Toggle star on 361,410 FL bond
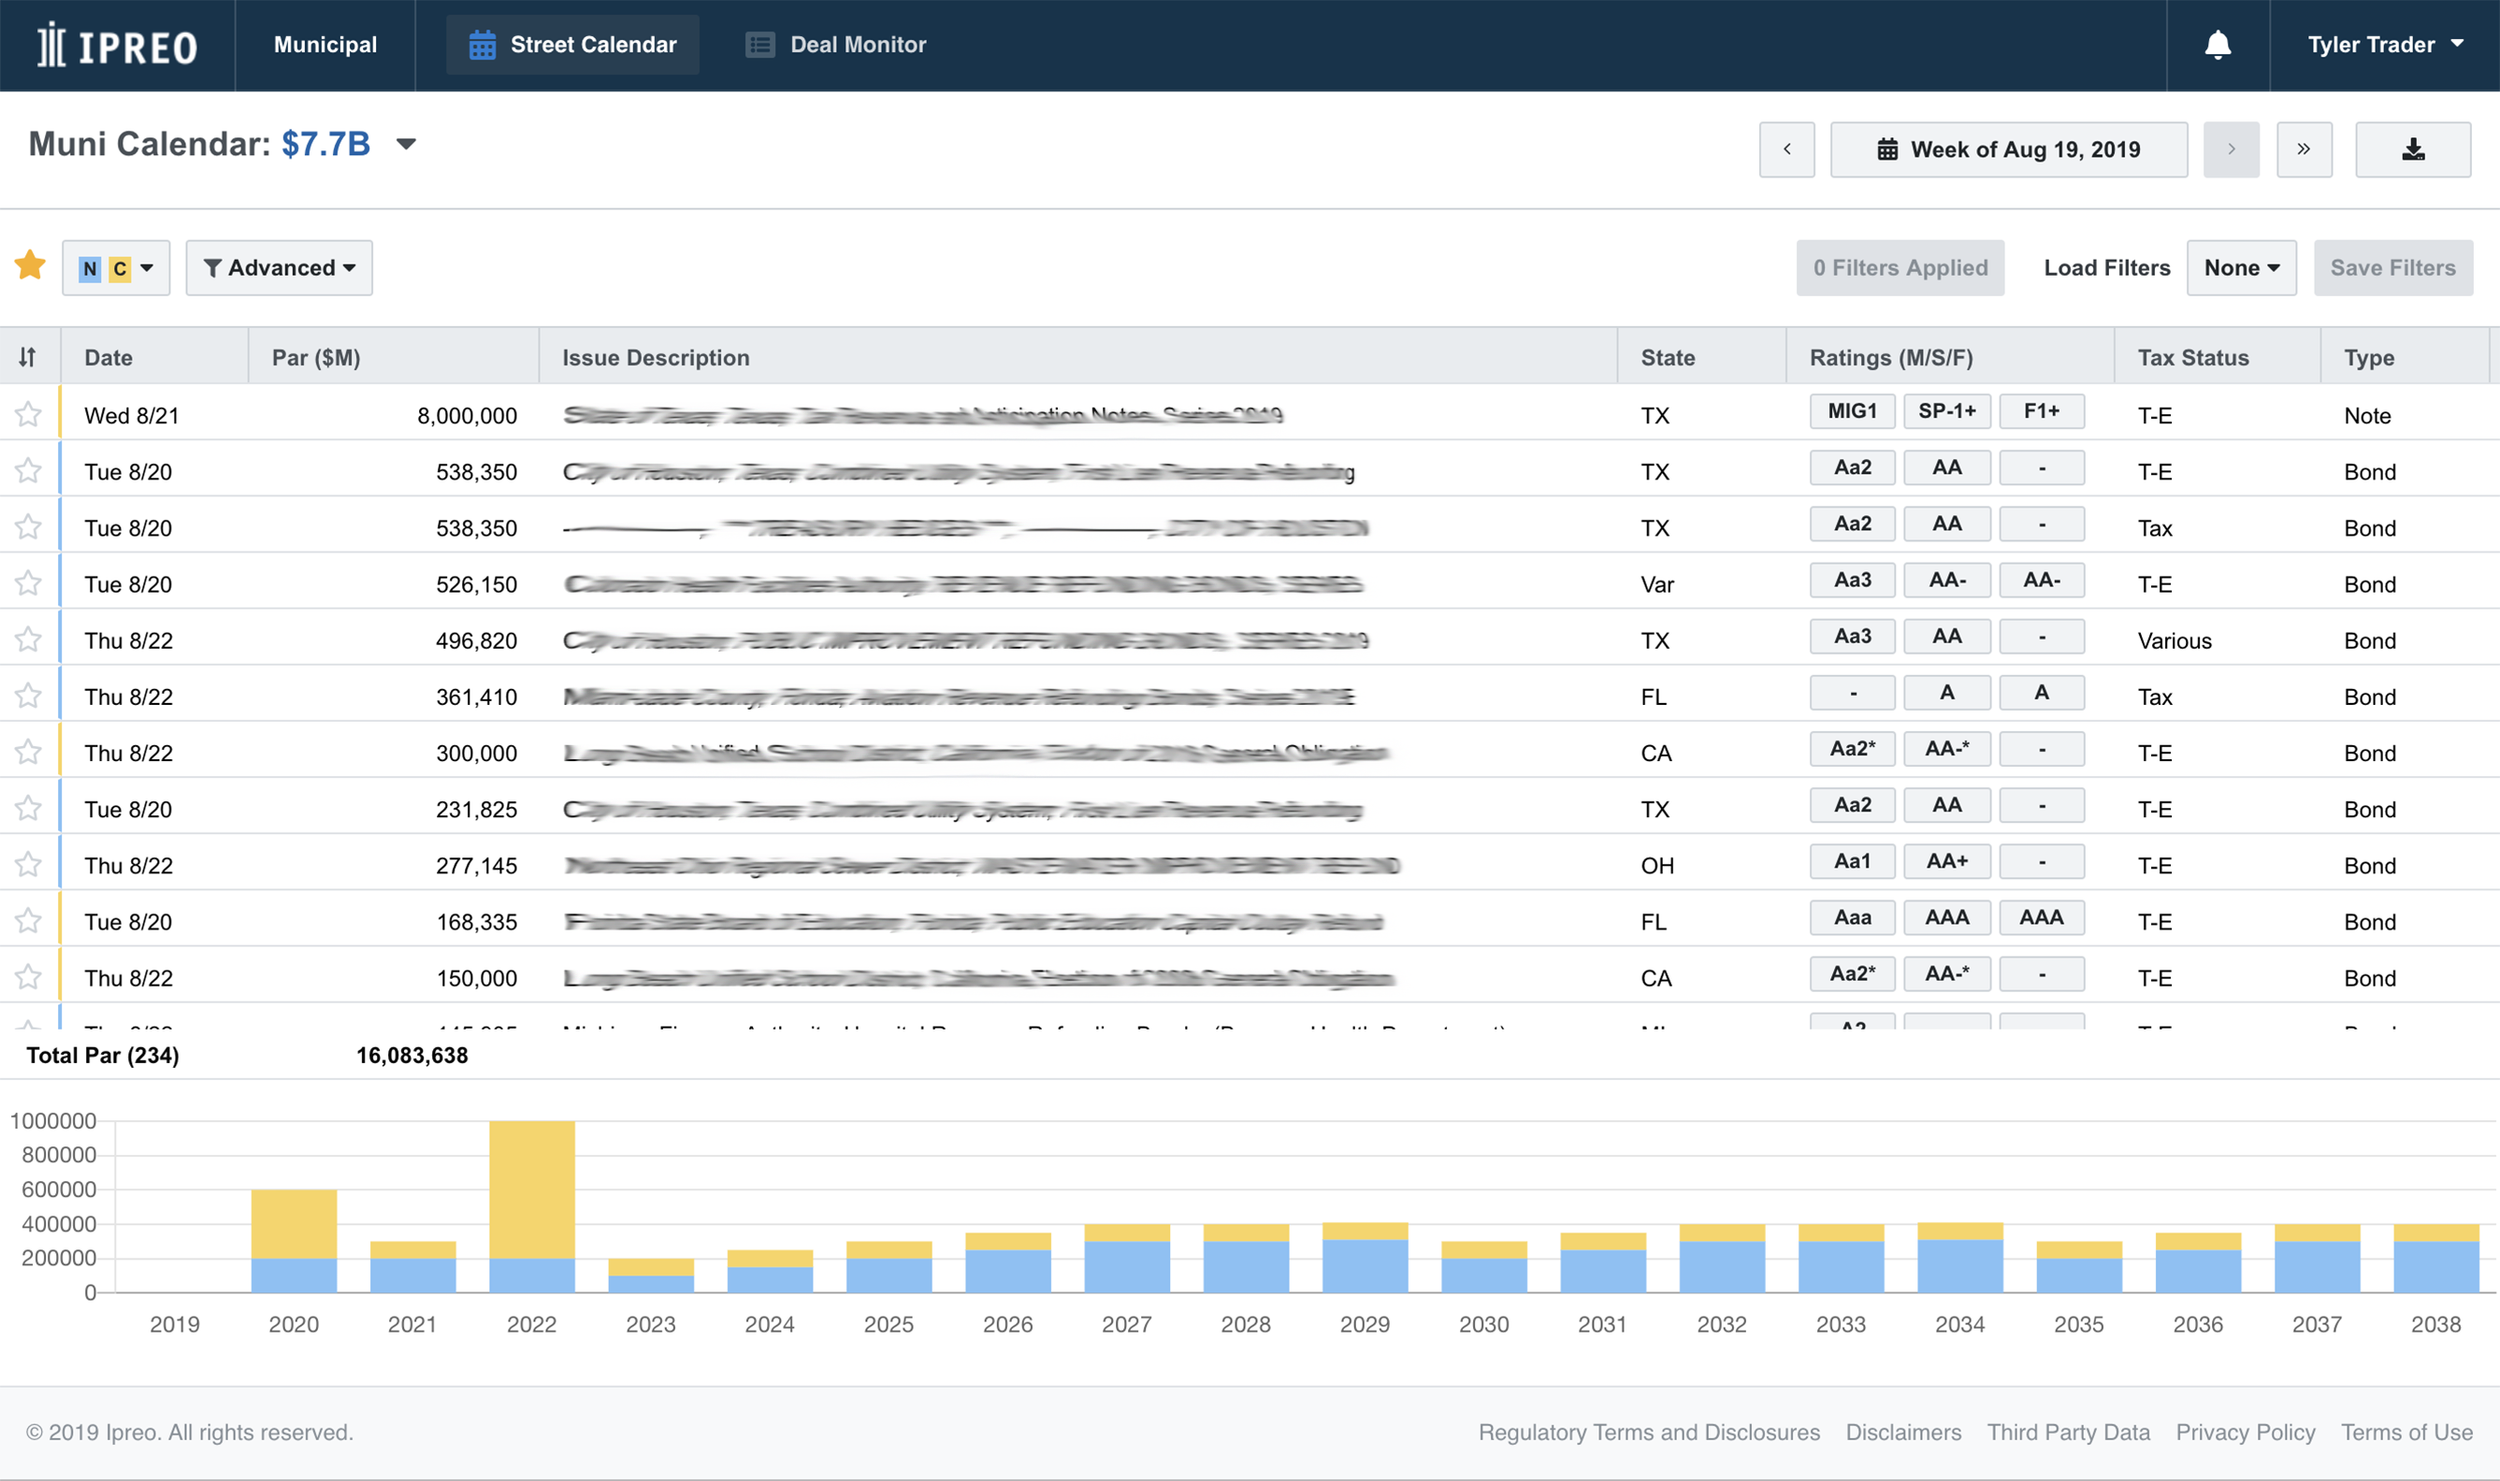This screenshot has width=2500, height=1481. click(x=28, y=695)
